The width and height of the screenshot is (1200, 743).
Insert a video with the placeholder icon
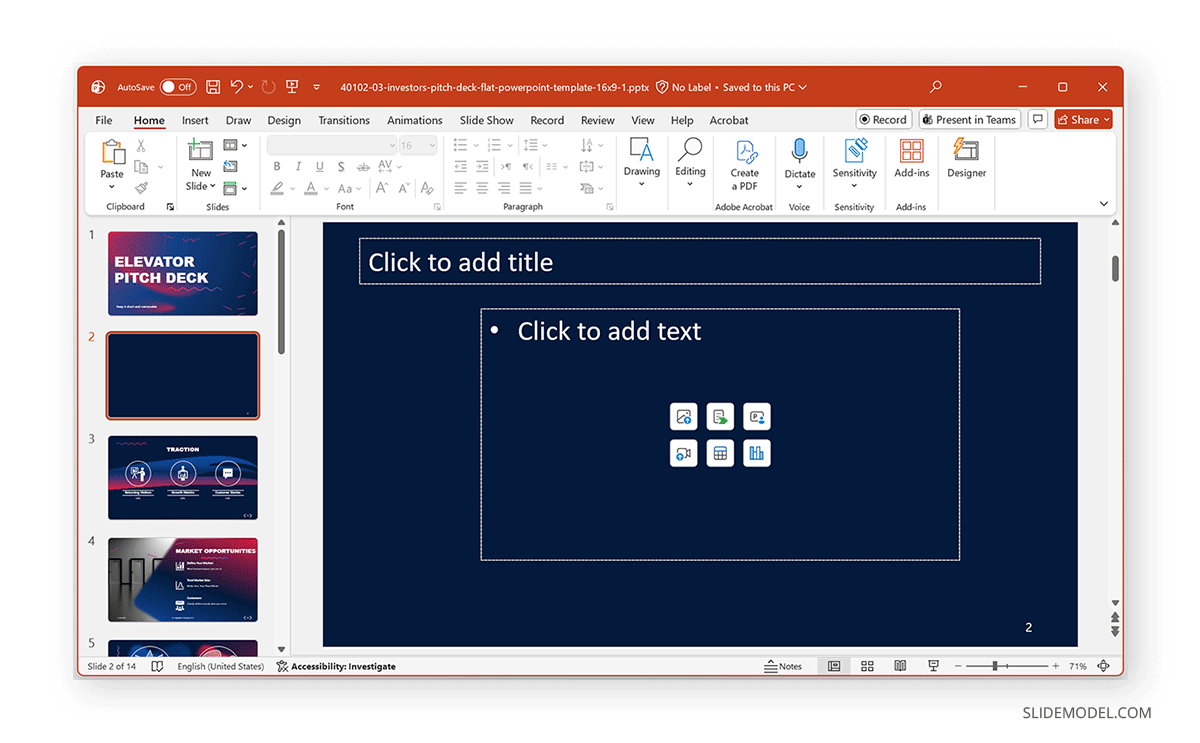[684, 453]
